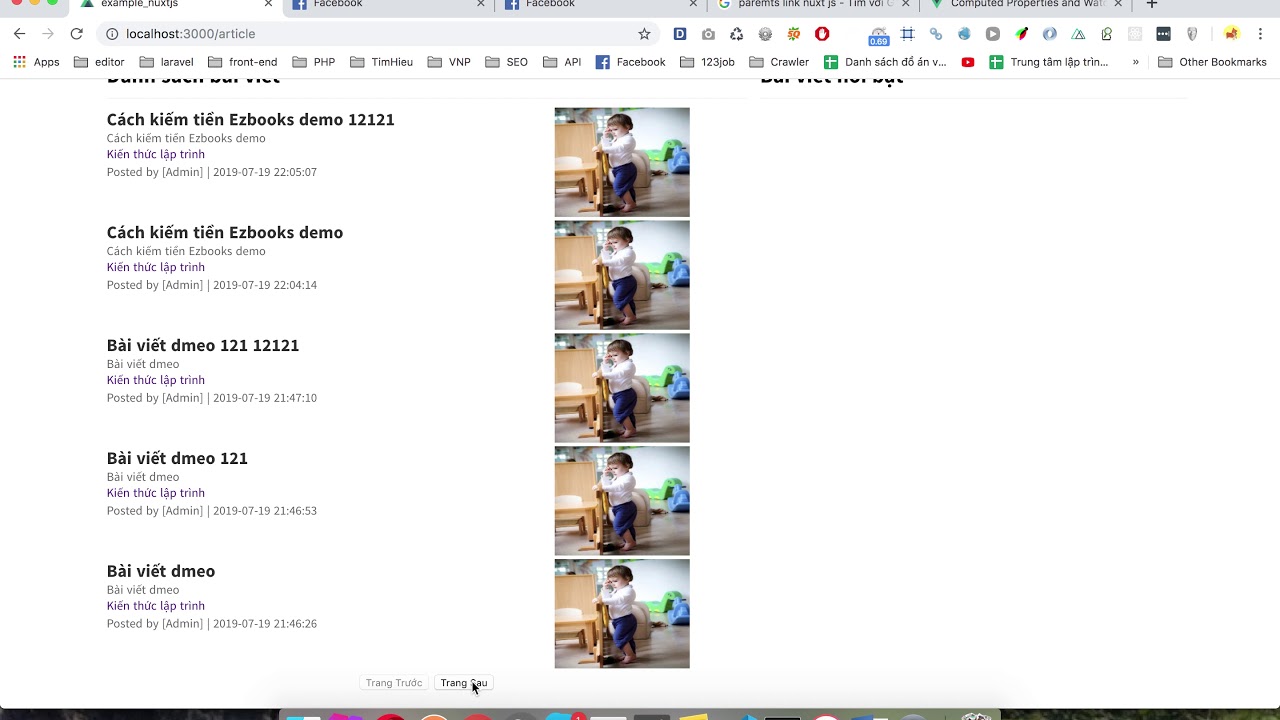Click the chain link extension icon
This screenshot has height=720, width=1280.
(936, 34)
